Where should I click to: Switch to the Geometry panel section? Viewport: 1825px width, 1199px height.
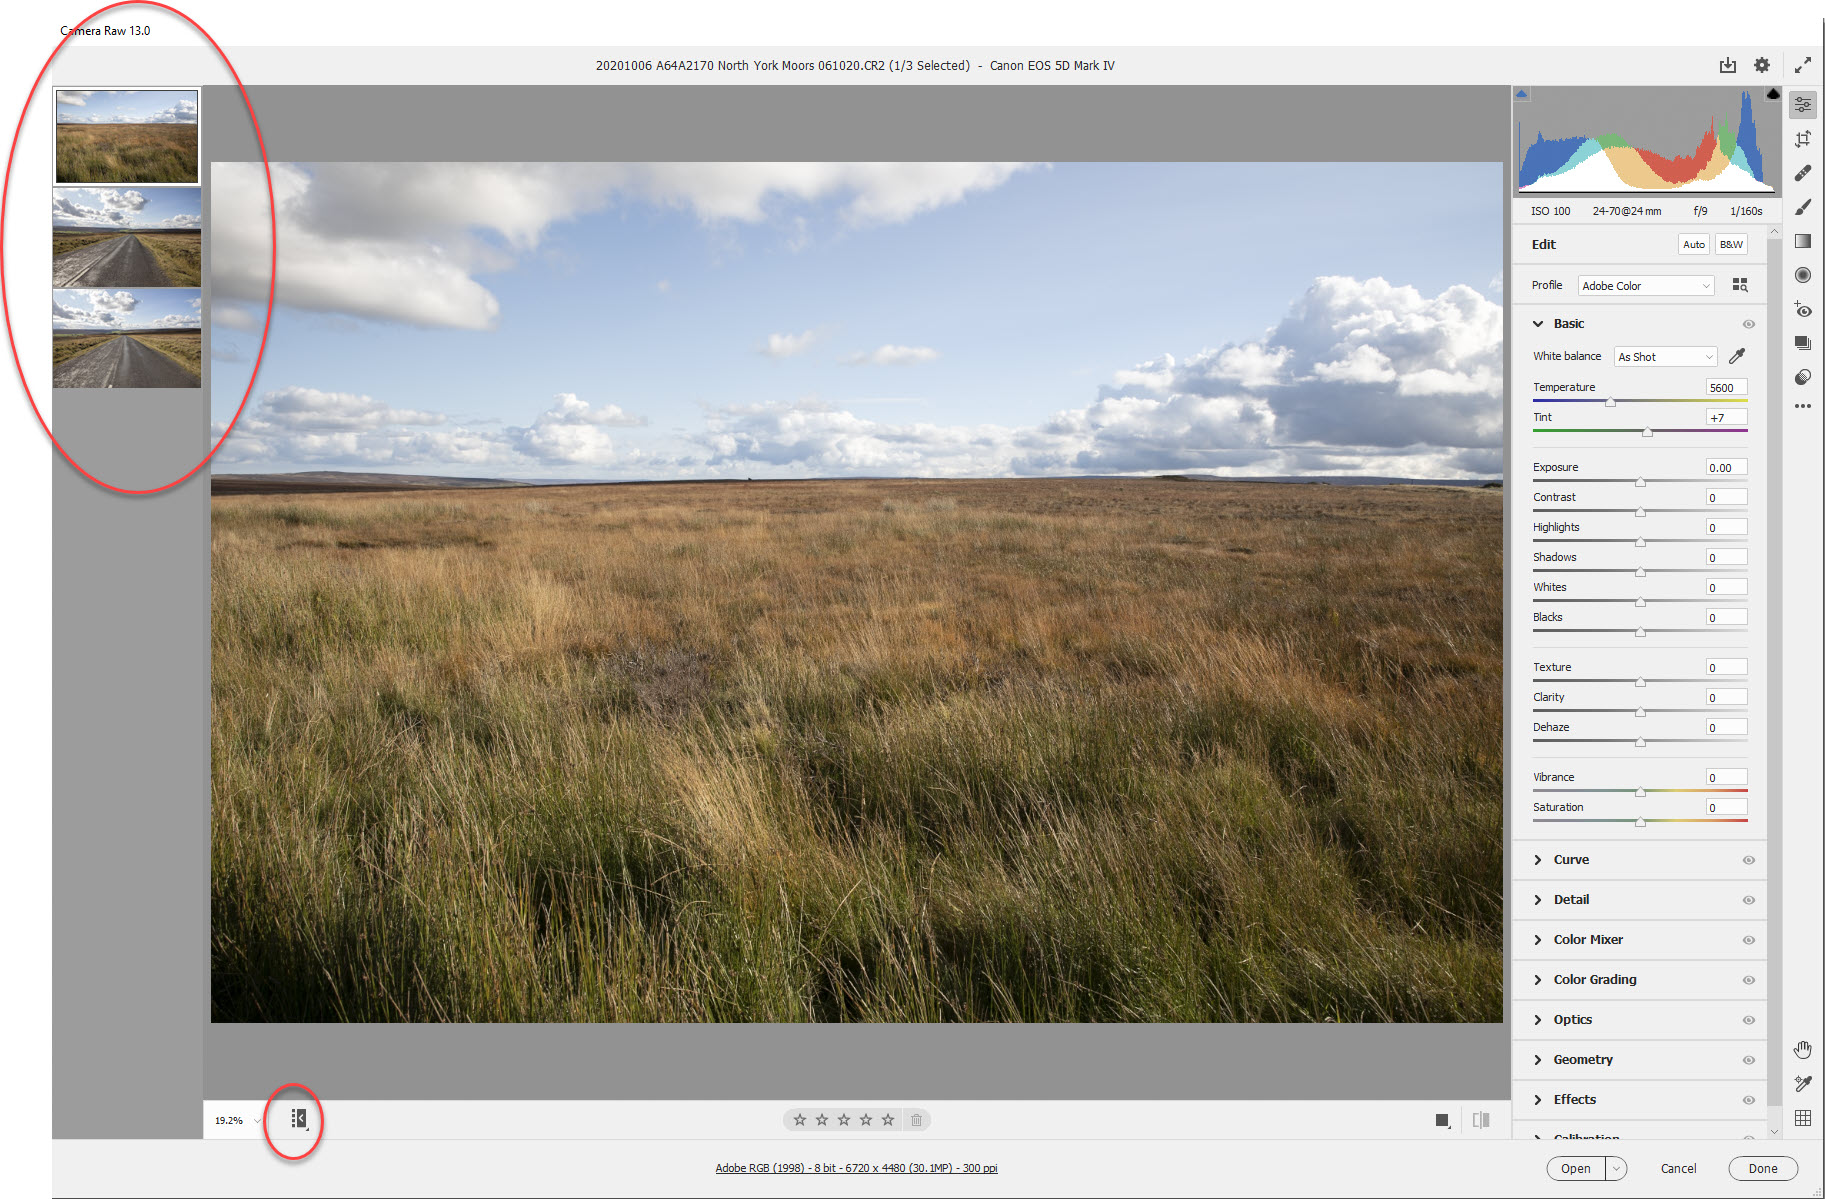pos(1583,1059)
